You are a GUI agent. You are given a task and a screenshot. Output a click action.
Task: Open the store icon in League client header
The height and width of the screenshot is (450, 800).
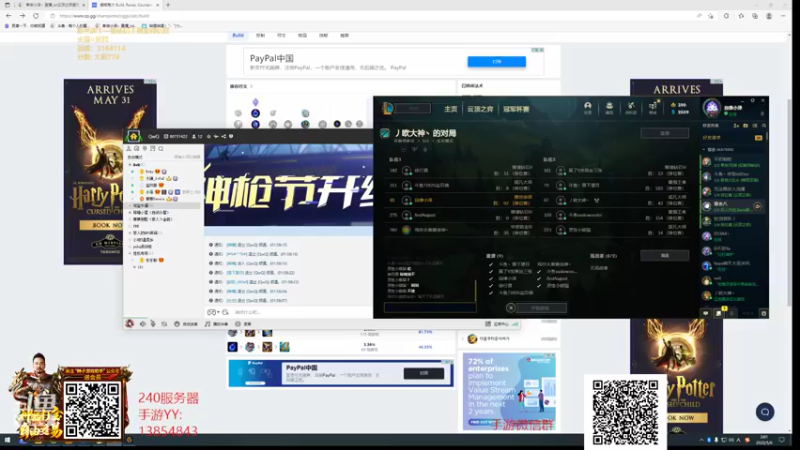[653, 107]
